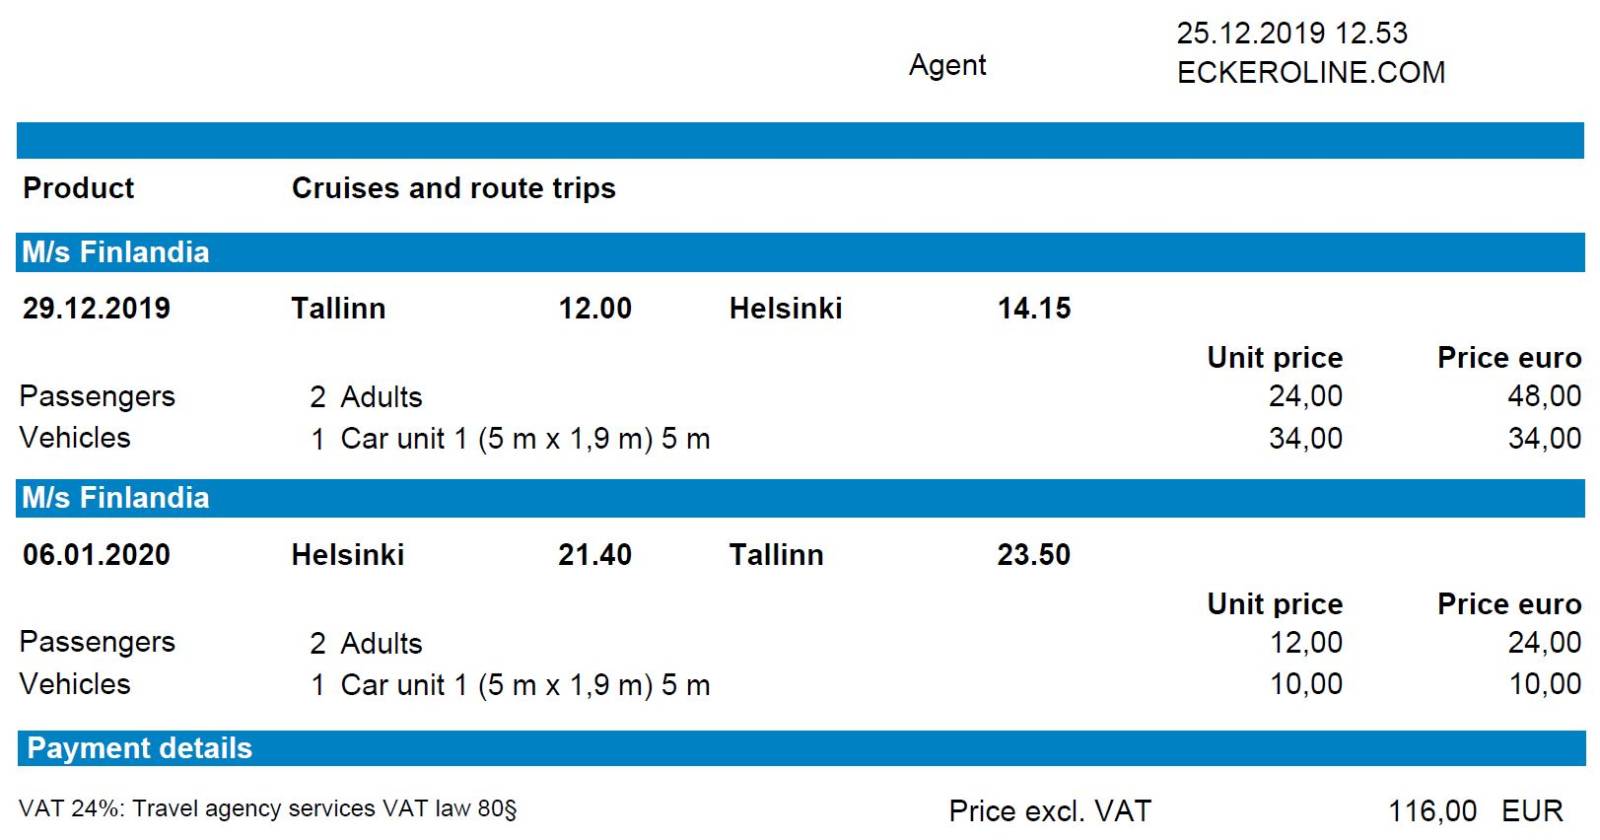Click the arrival time 14.15
The height and width of the screenshot is (840, 1600).
1034,308
